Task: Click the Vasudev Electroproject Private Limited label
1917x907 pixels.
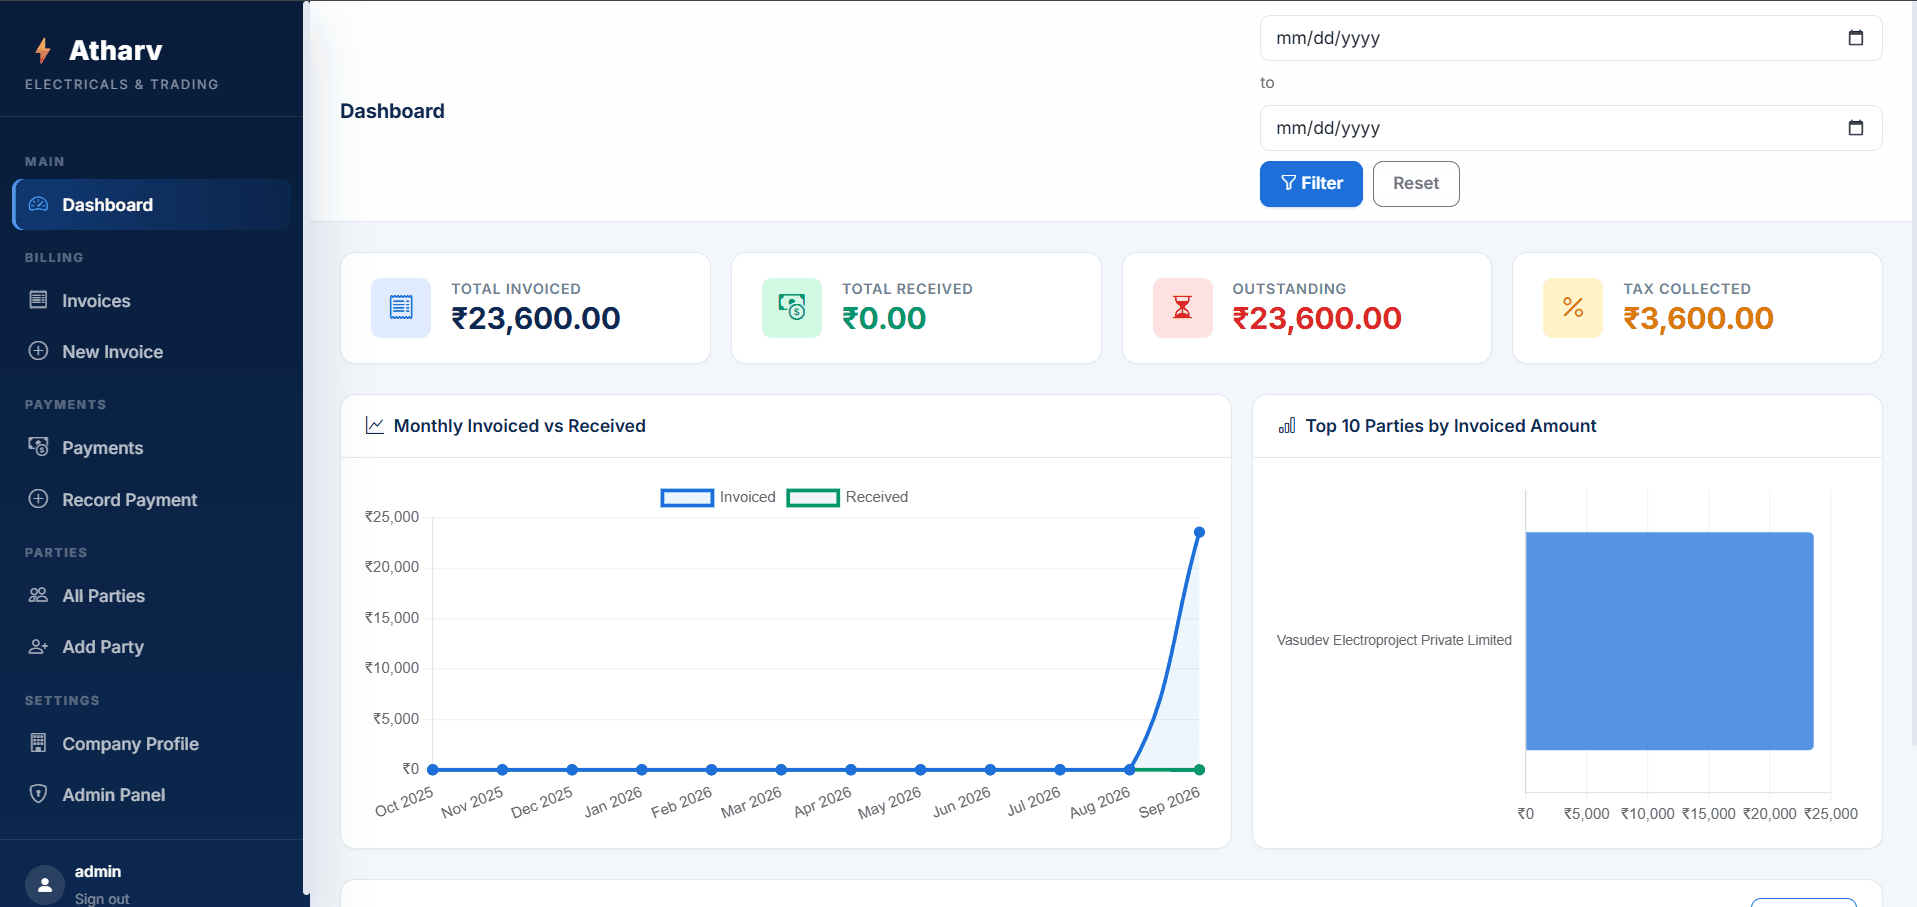Action: (x=1394, y=640)
